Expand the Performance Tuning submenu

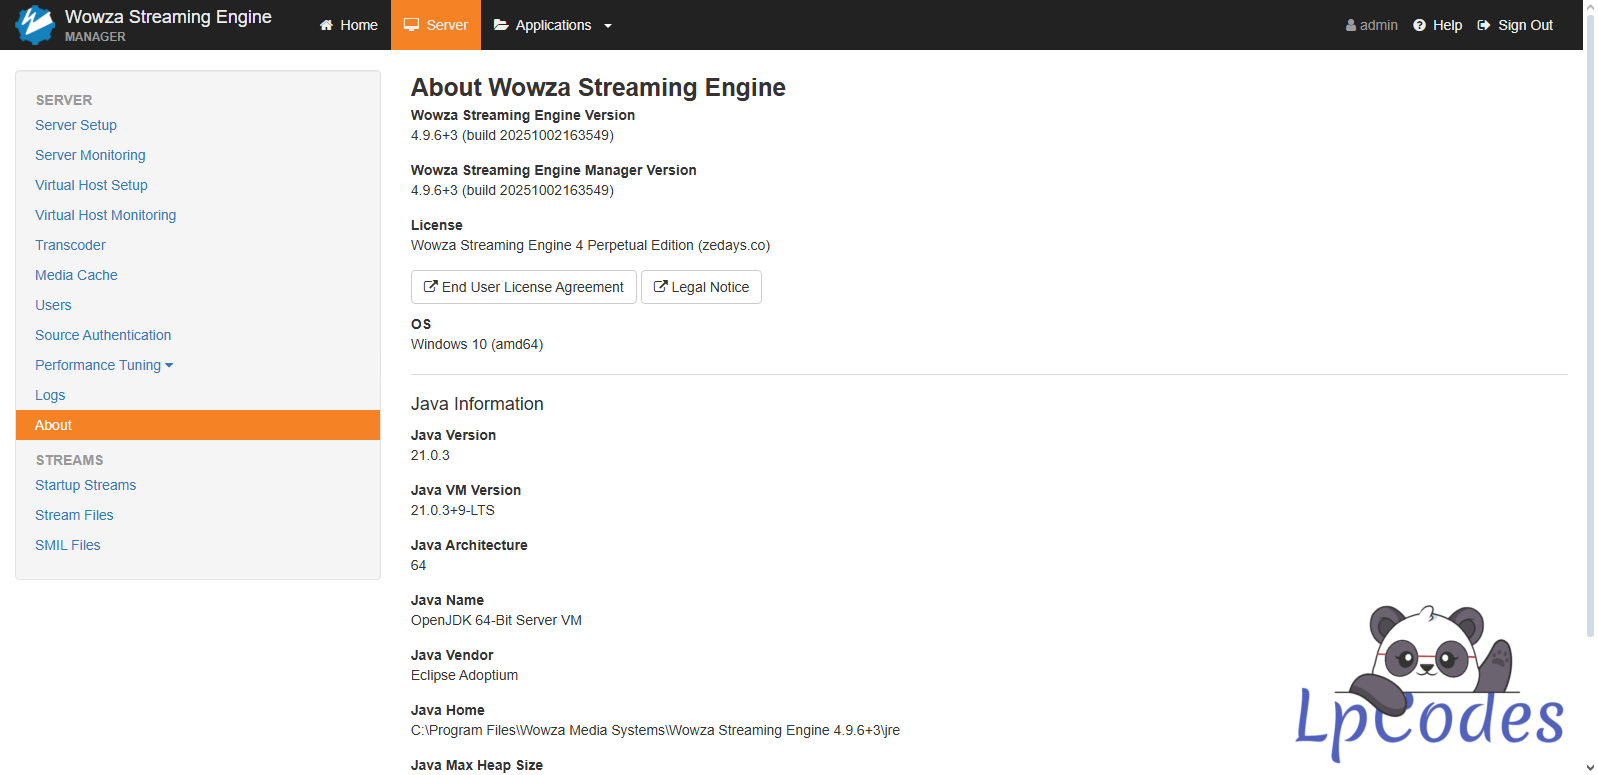click(104, 365)
